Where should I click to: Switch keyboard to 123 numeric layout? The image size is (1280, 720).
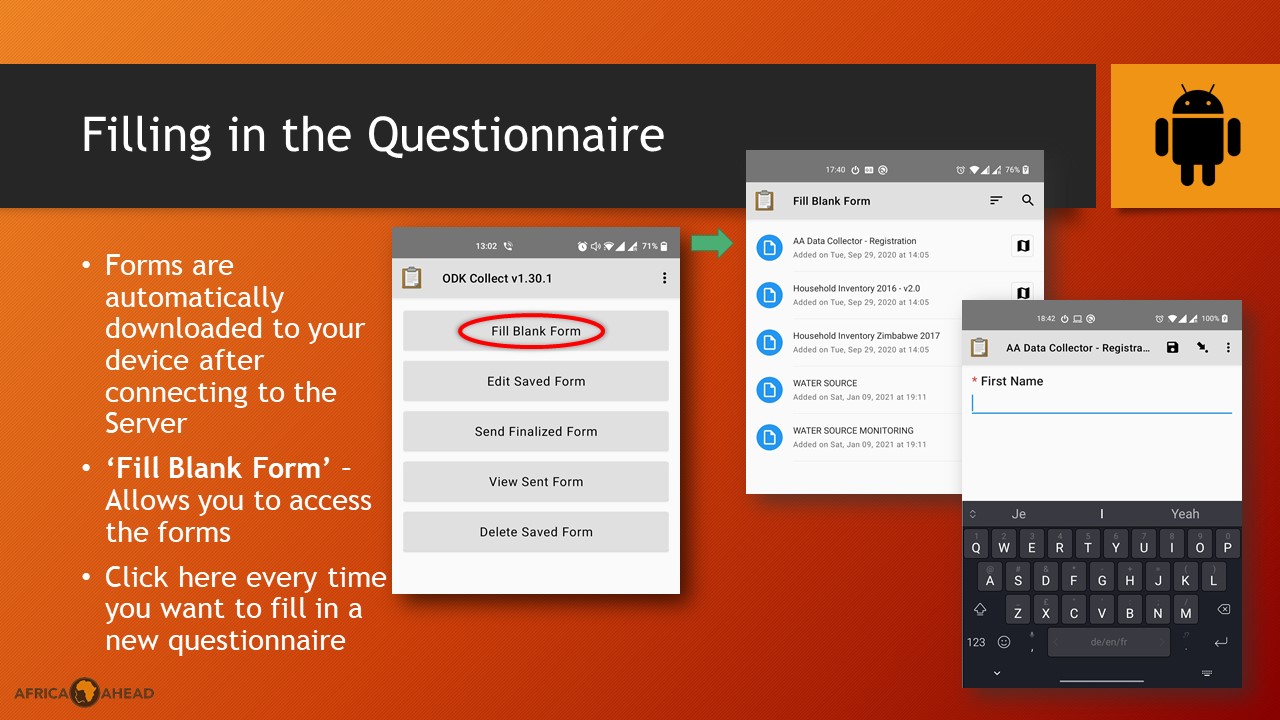pos(976,642)
